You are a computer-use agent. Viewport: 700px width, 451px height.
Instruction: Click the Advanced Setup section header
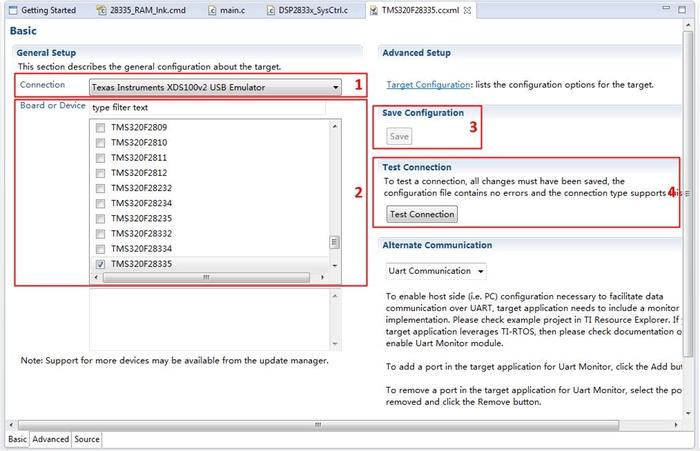(x=416, y=53)
